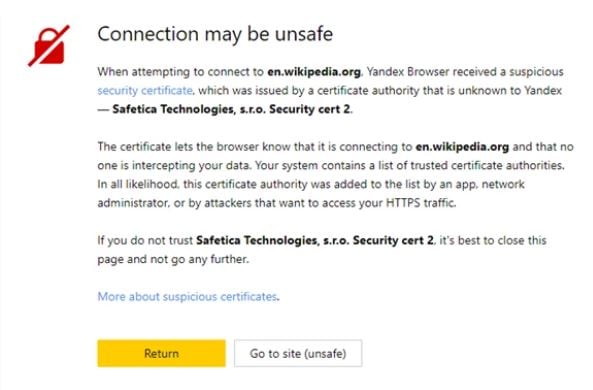593x390 pixels.
Task: Click the 'Connection may be unsafe' heading
Action: tap(215, 34)
